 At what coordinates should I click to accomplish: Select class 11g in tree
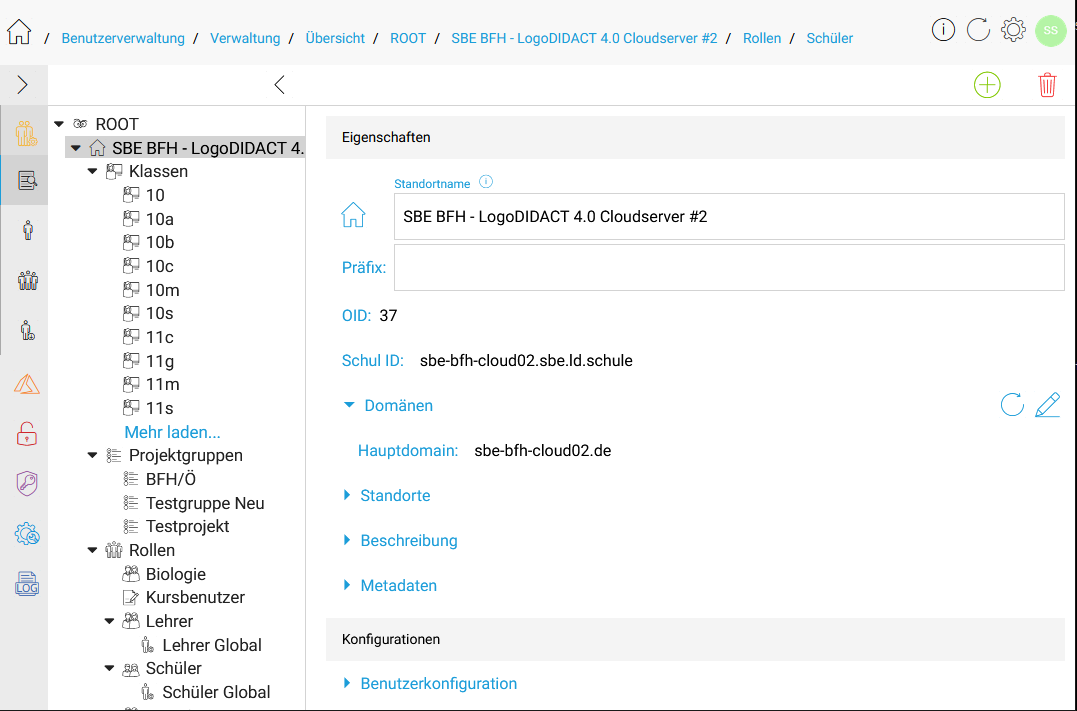(x=159, y=361)
